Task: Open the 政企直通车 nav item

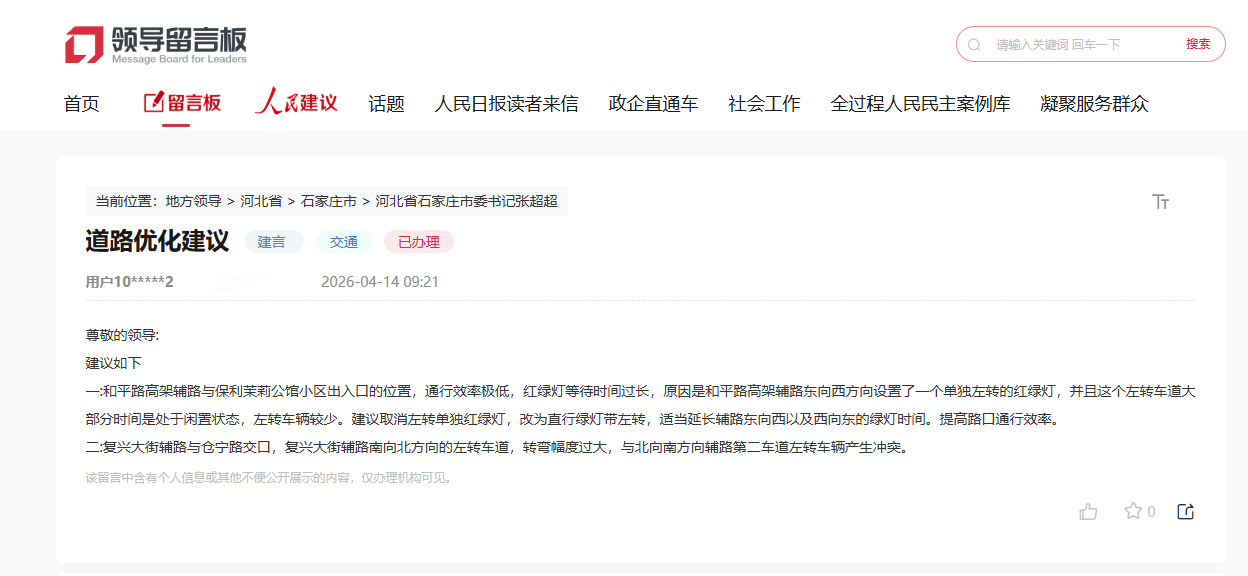Action: click(653, 104)
